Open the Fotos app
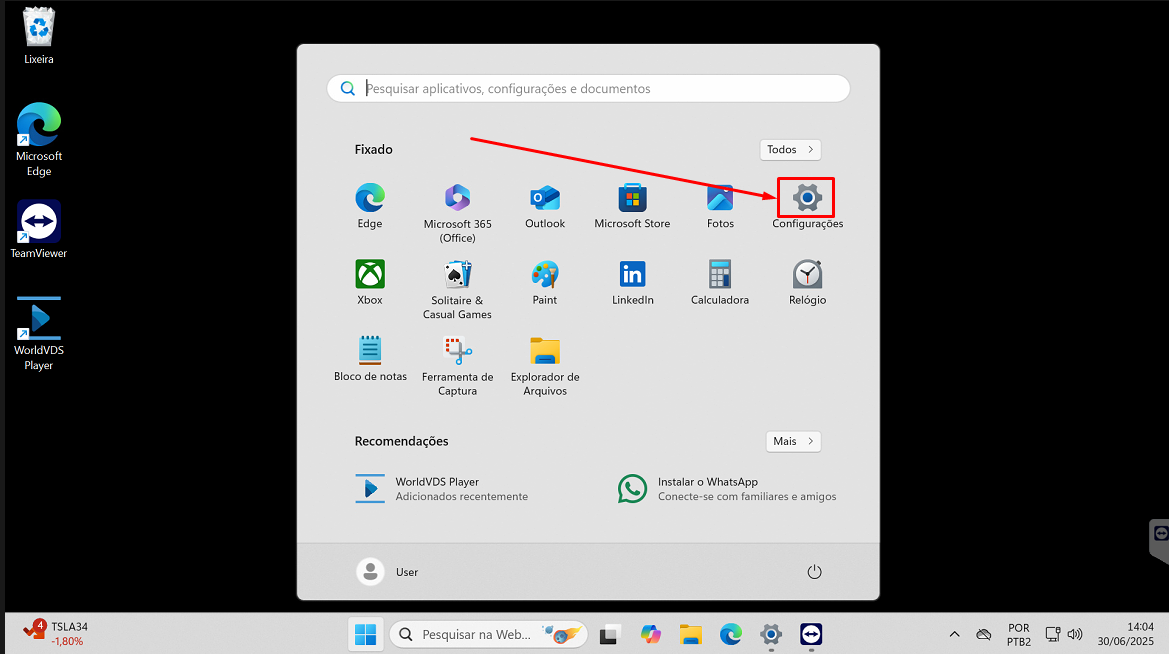Viewport: 1169px width, 654px height. coord(720,206)
